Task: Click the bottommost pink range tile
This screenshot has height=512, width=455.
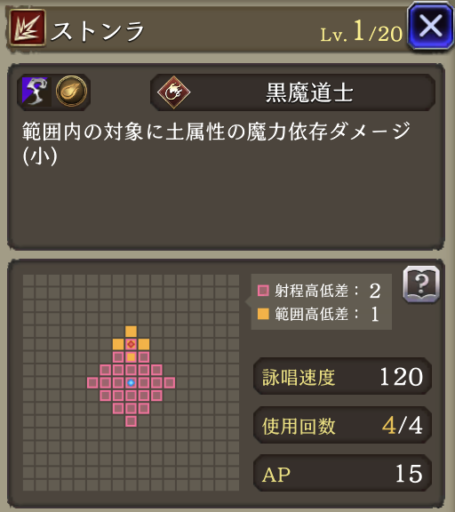Action: coord(131,421)
